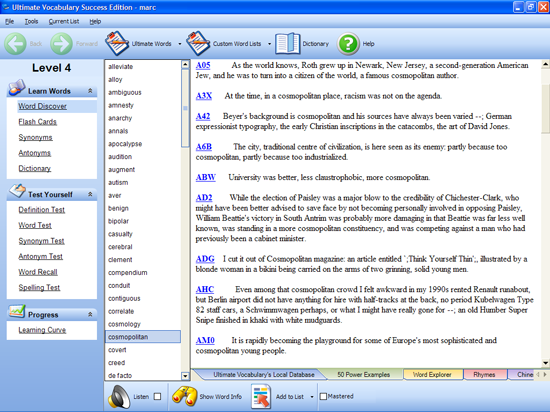Collapse the Learn Words section
Screen dimensions: 550x412
(x=90, y=91)
